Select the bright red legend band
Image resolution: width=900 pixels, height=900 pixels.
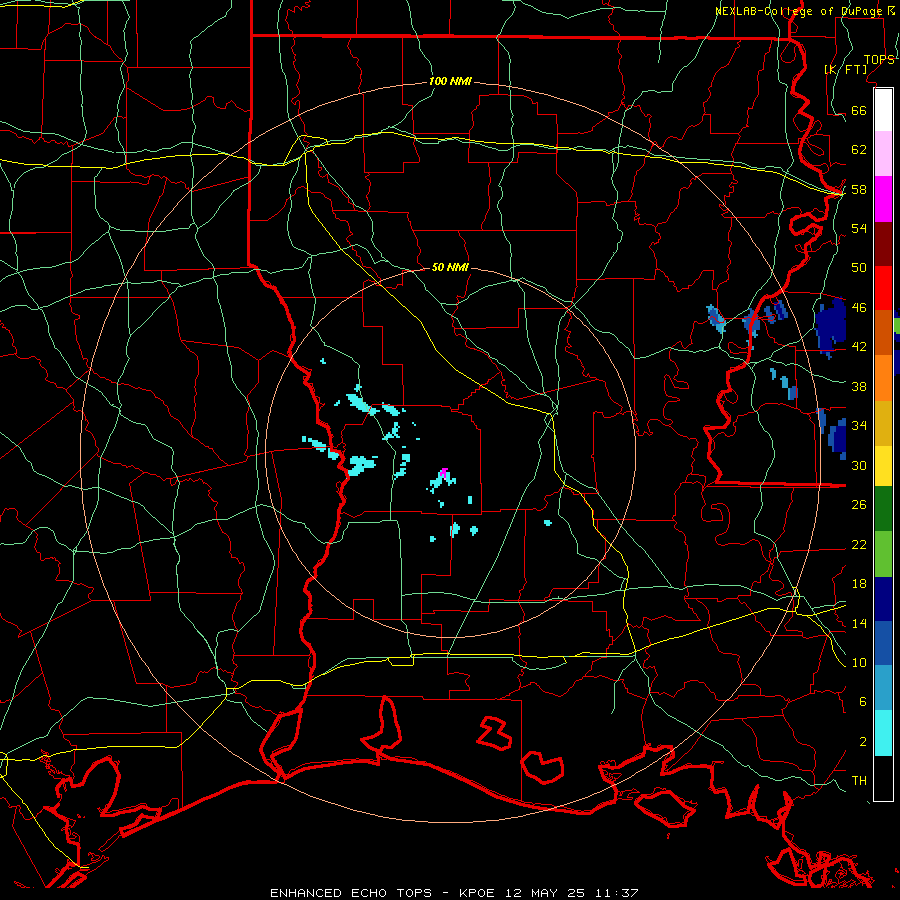[x=883, y=288]
